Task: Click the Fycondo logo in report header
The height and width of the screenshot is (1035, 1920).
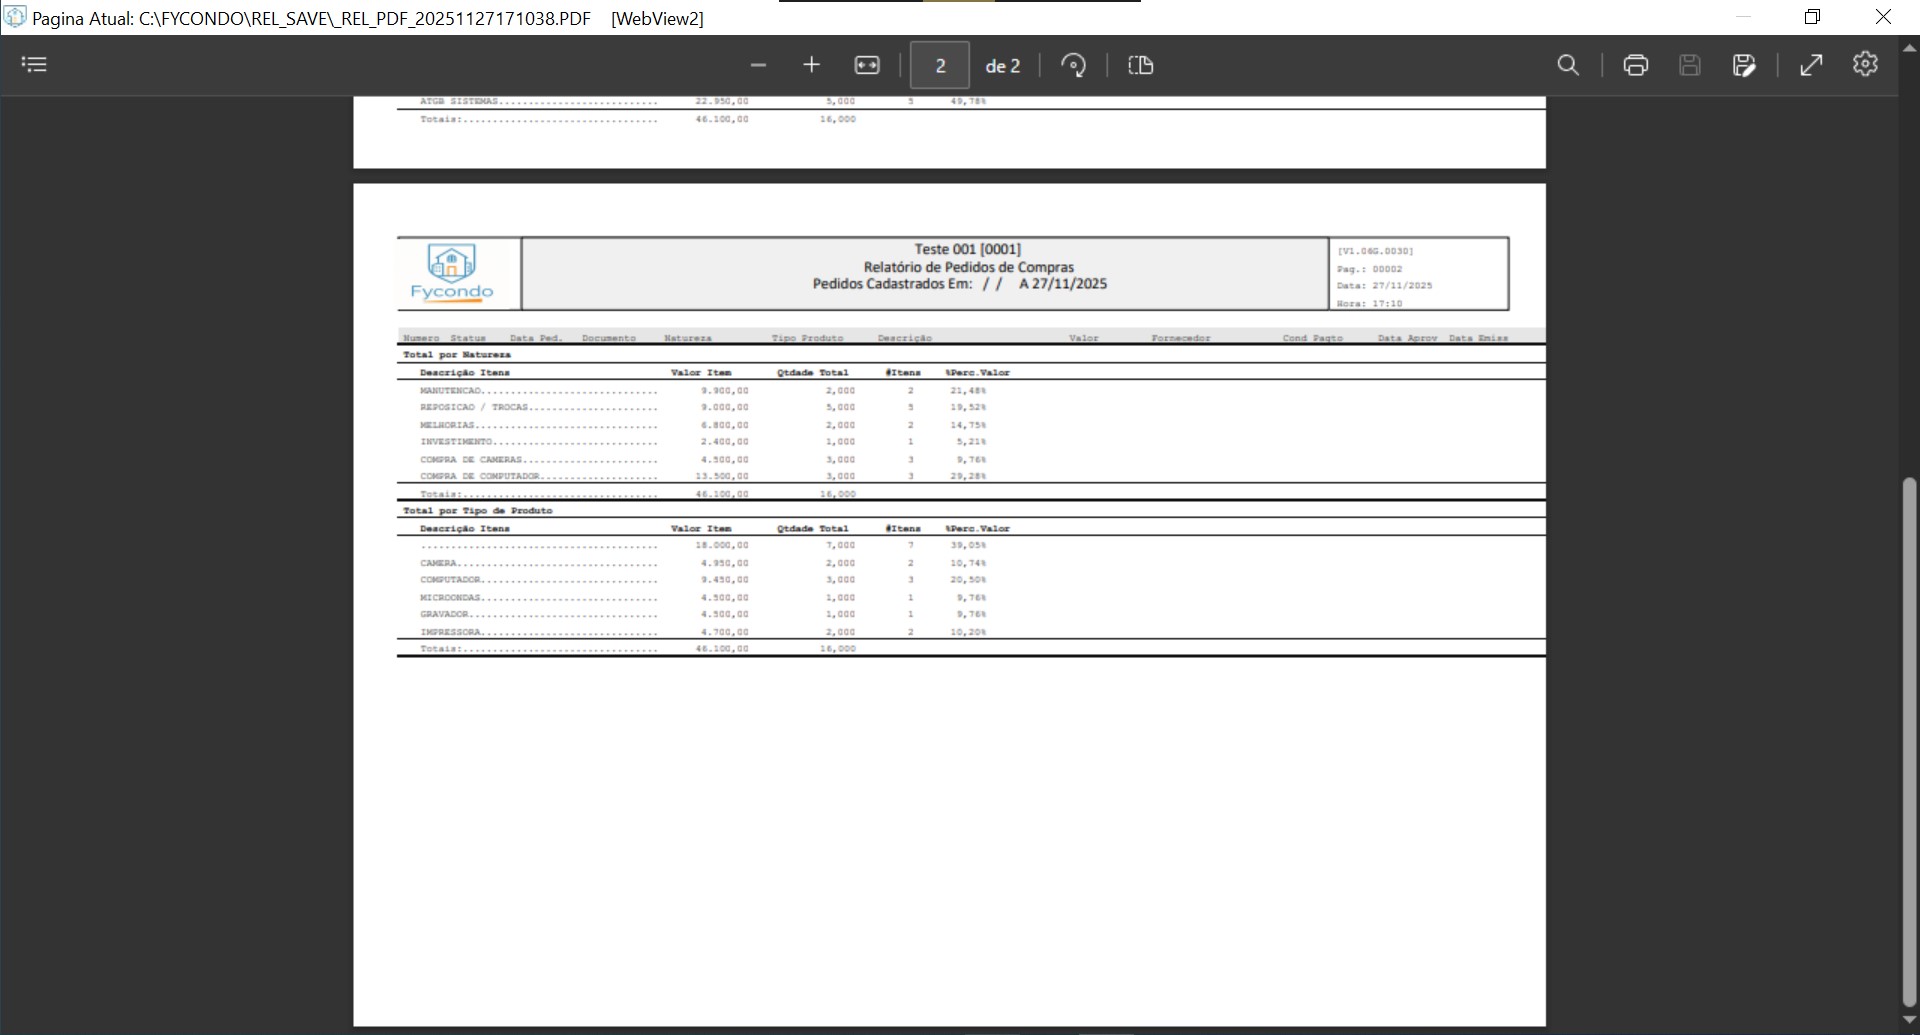Action: click(452, 273)
